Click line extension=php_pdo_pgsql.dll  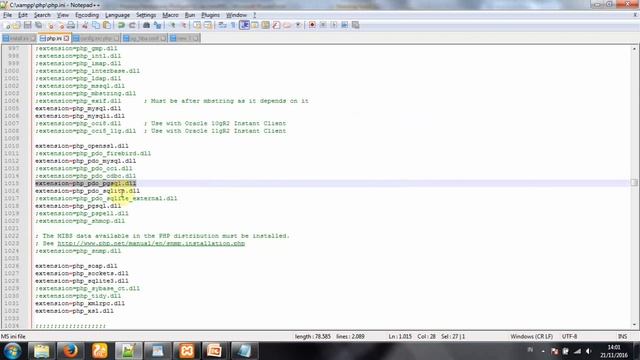coord(86,183)
